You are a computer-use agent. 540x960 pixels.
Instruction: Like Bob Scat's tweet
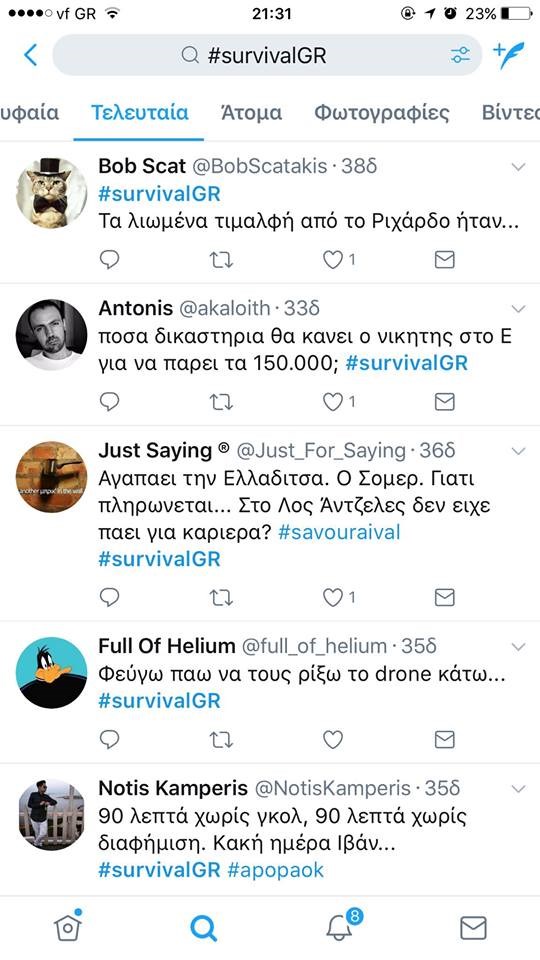click(332, 260)
